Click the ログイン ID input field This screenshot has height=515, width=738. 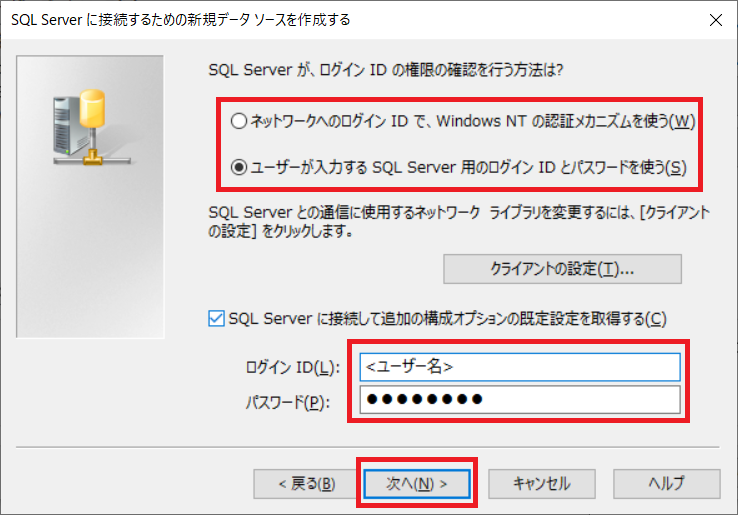[x=520, y=367]
